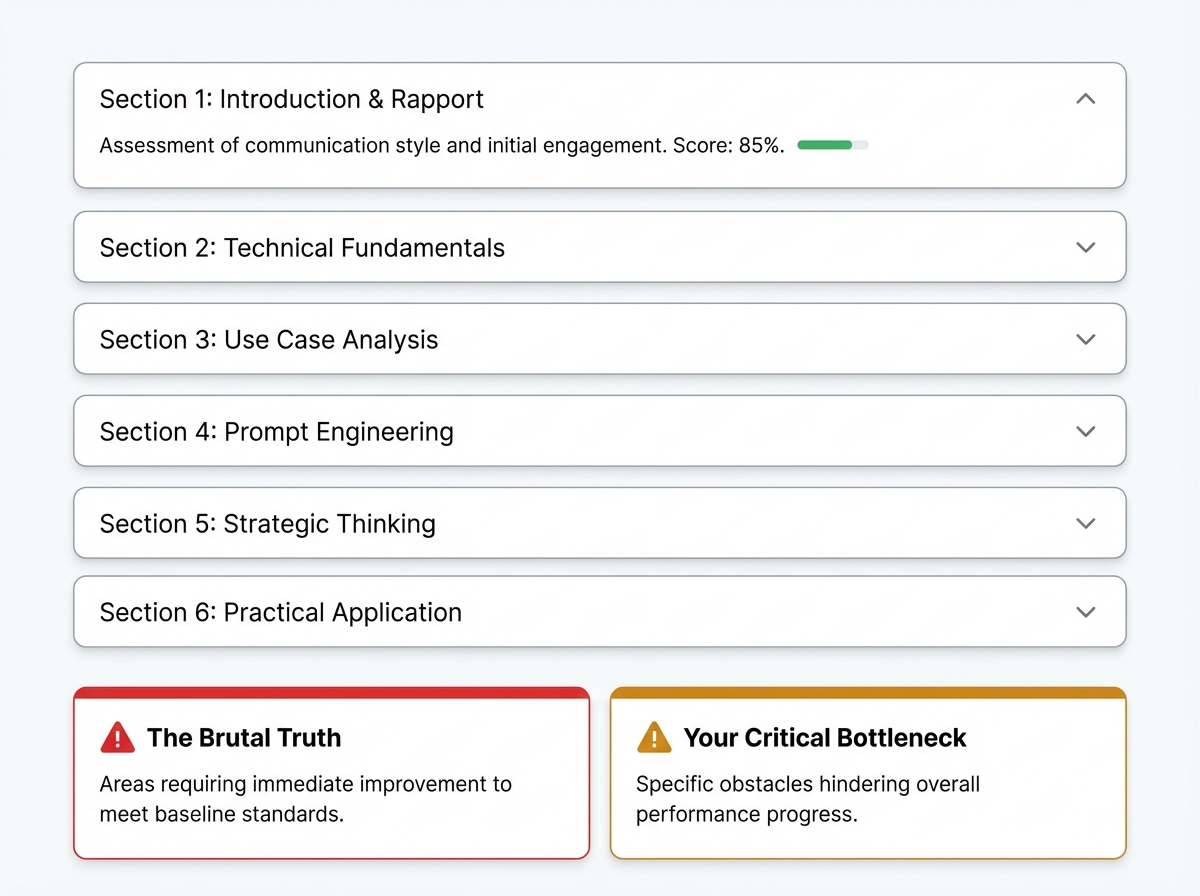Click the chevron icon beside Section 5

(x=1086, y=523)
